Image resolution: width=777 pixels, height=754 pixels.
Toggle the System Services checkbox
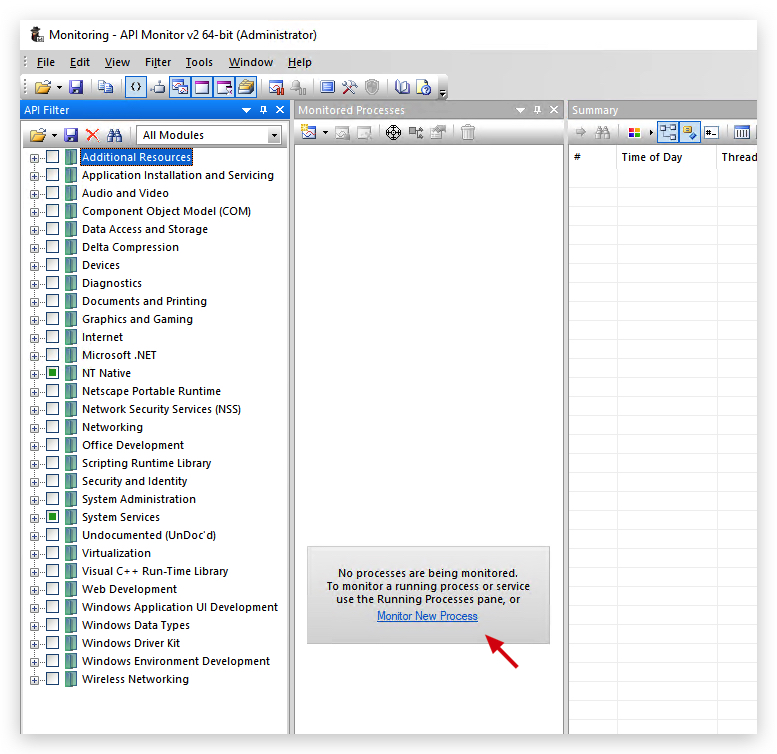(x=53, y=517)
